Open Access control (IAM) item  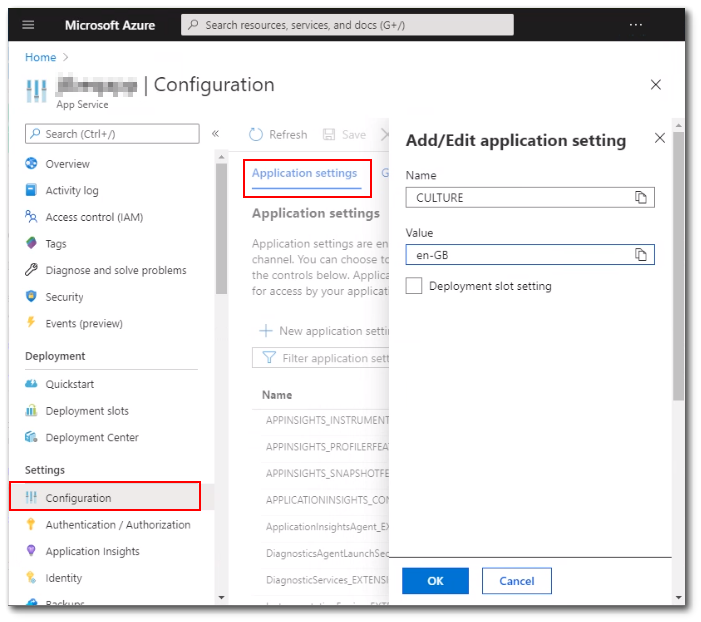pyautogui.click(x=94, y=217)
